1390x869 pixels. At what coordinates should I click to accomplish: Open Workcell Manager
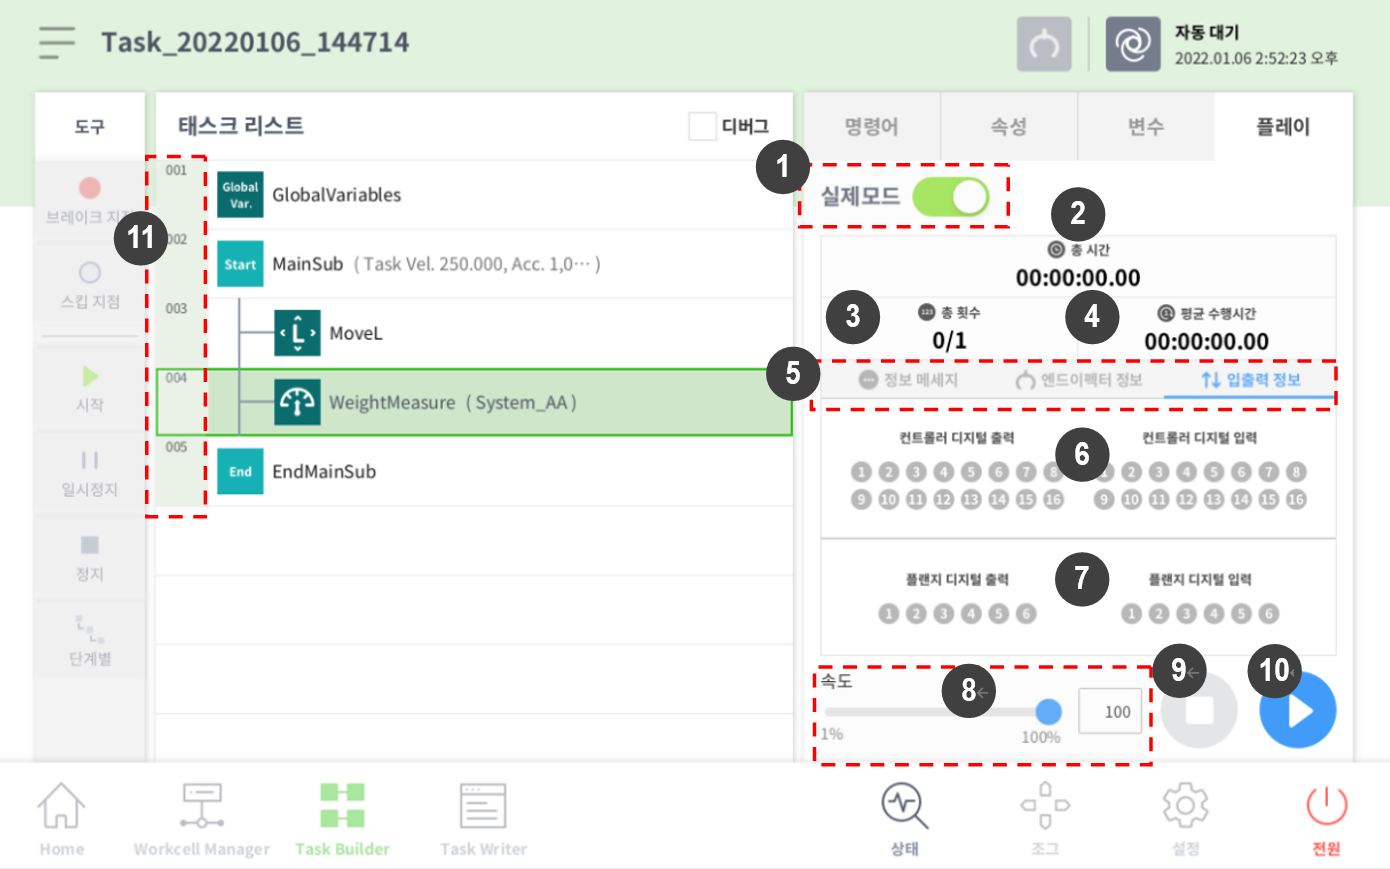[x=202, y=819]
